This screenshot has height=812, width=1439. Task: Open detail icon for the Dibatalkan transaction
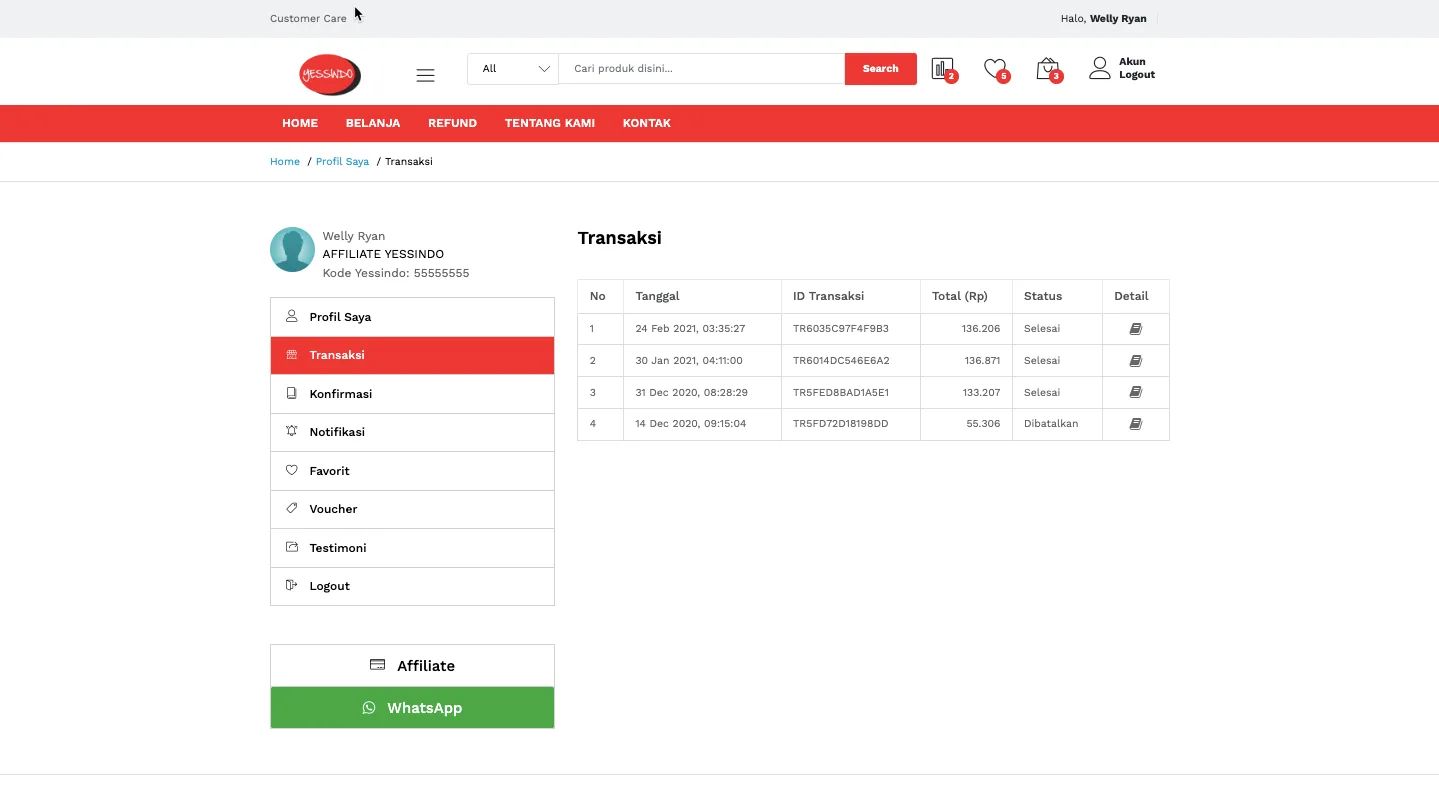(x=1135, y=424)
